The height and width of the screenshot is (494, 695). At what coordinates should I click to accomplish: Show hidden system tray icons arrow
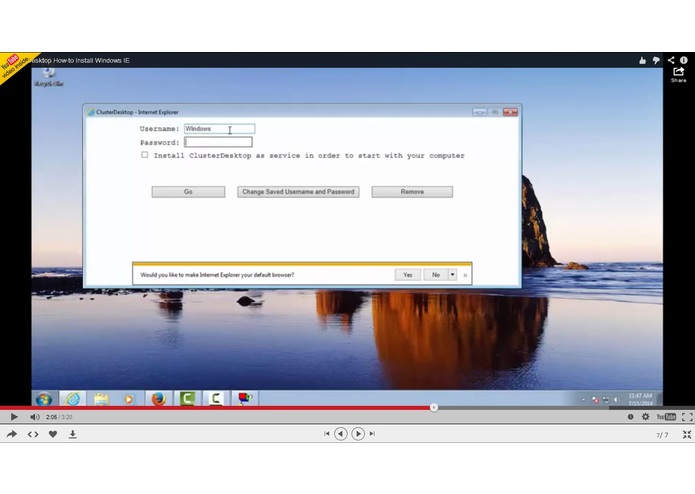(583, 400)
